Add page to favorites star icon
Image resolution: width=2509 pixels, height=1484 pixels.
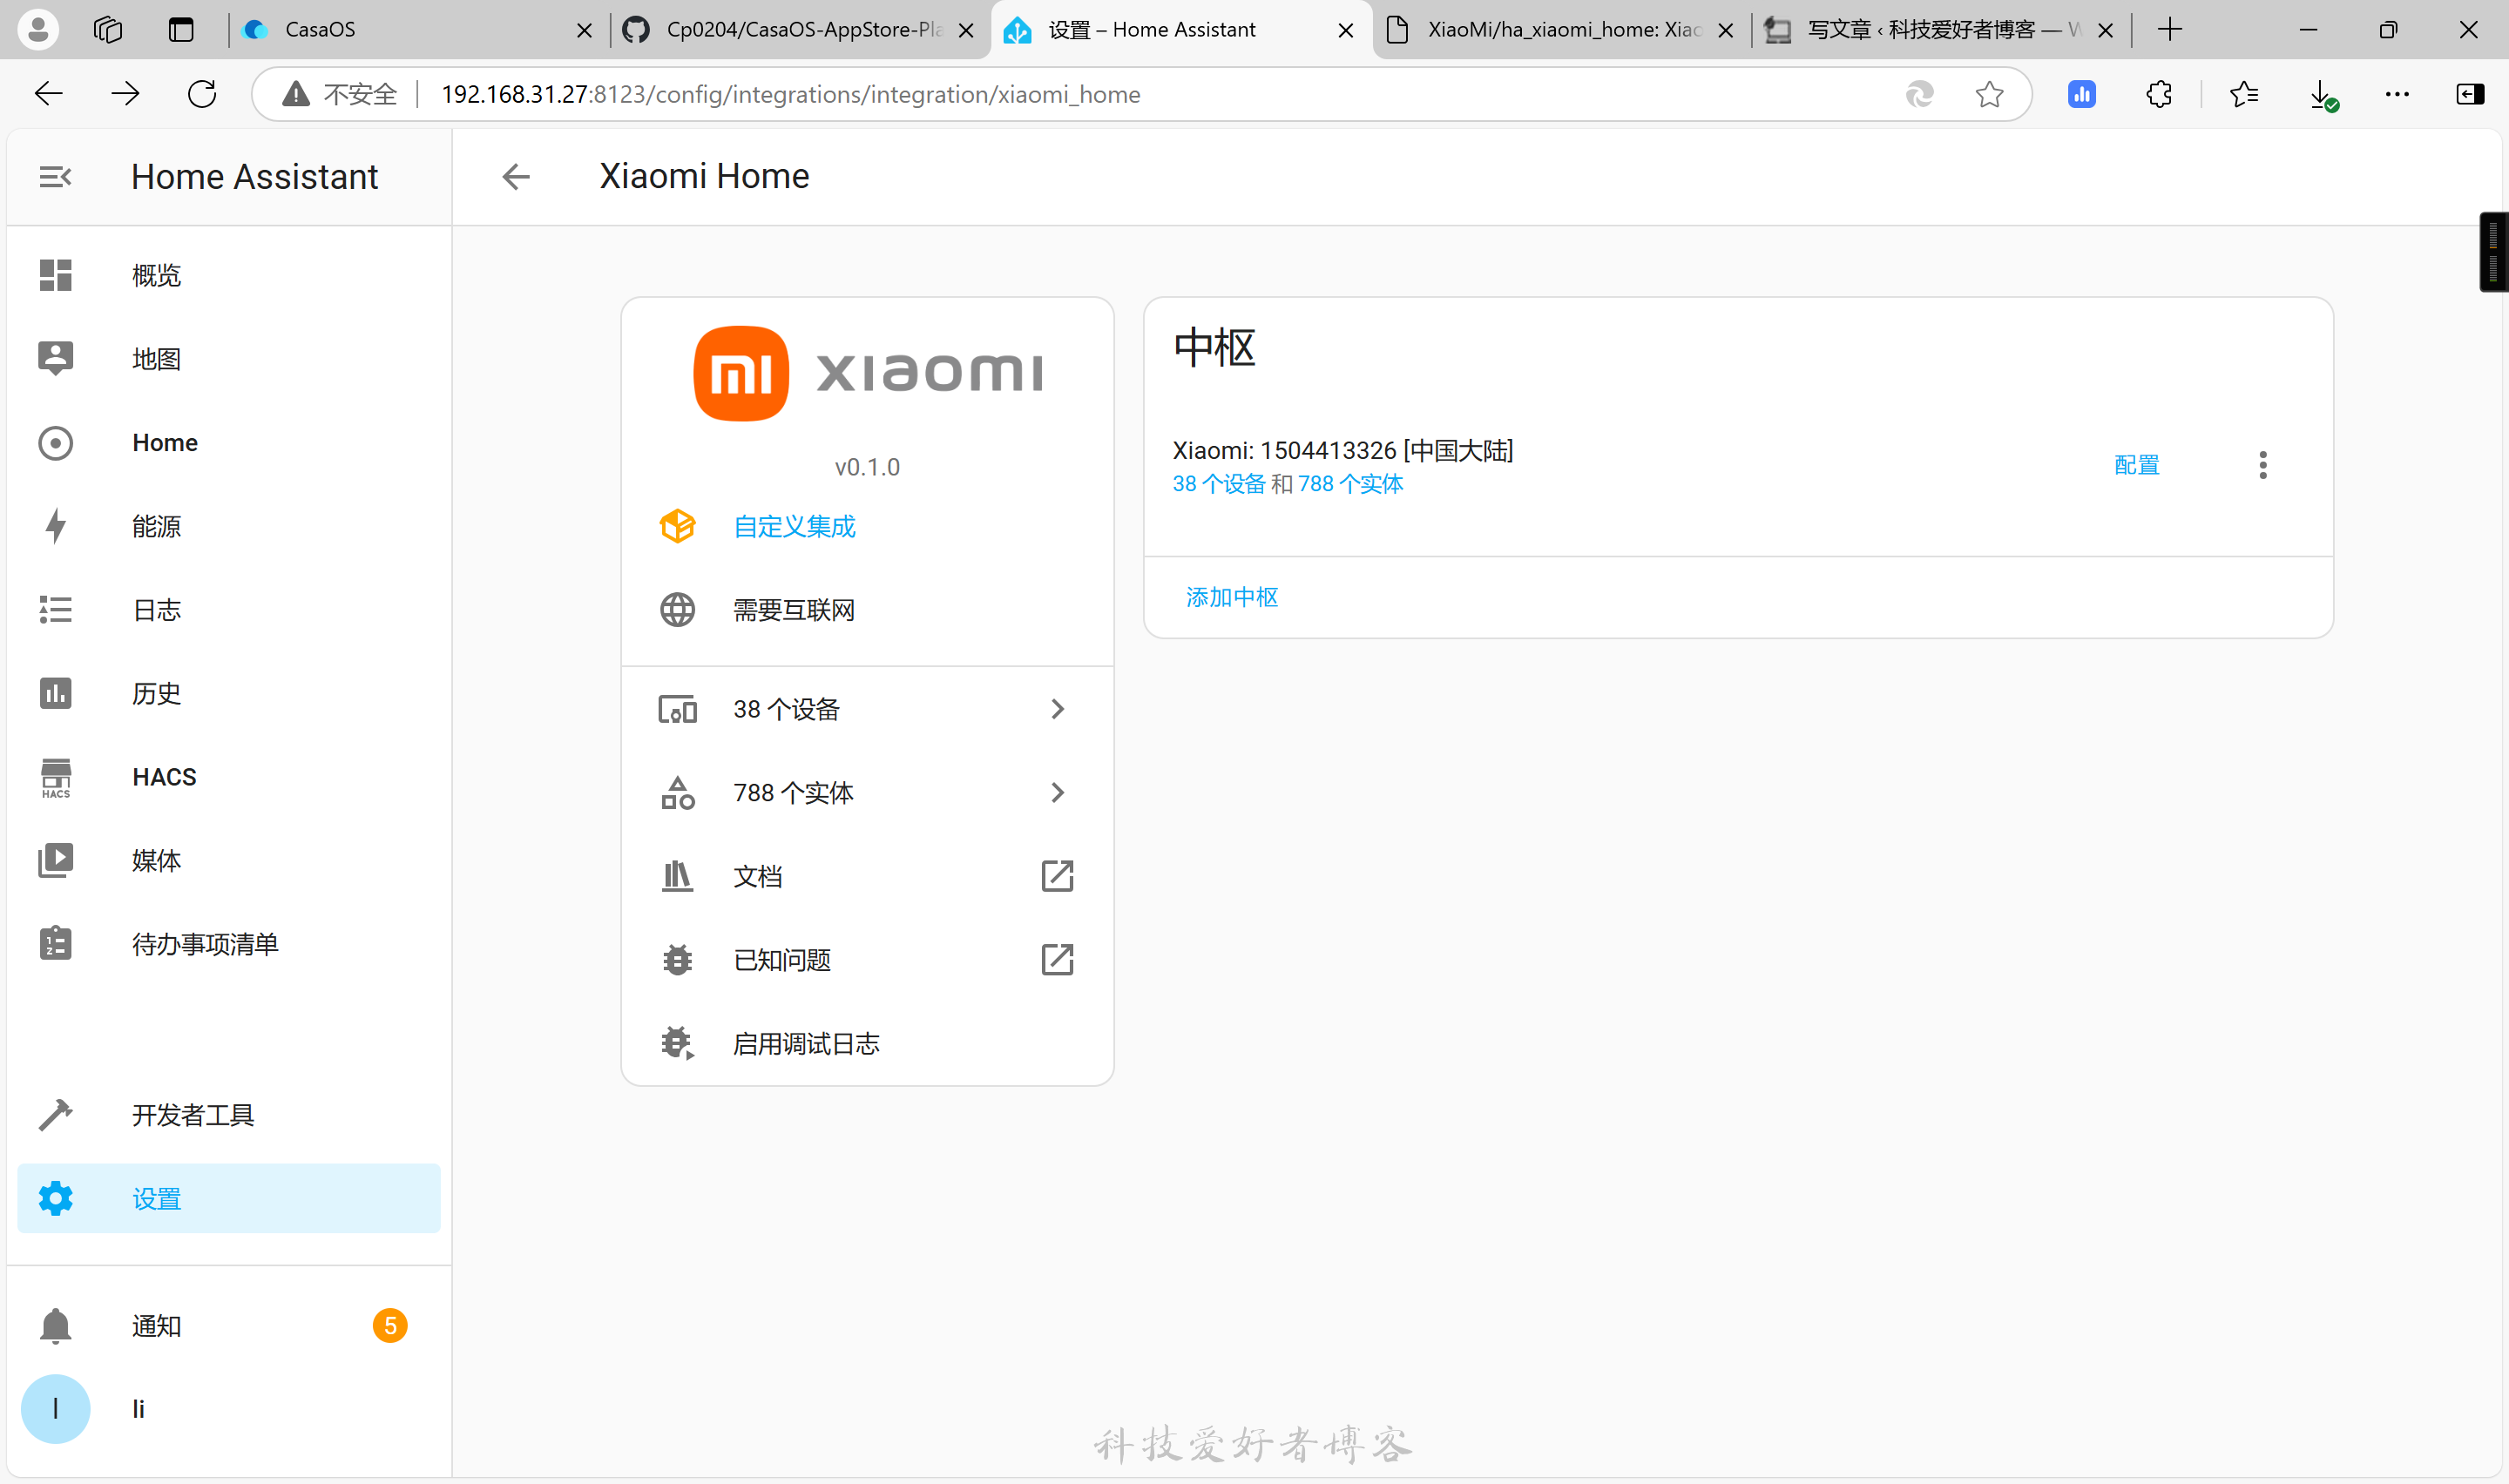(1990, 94)
